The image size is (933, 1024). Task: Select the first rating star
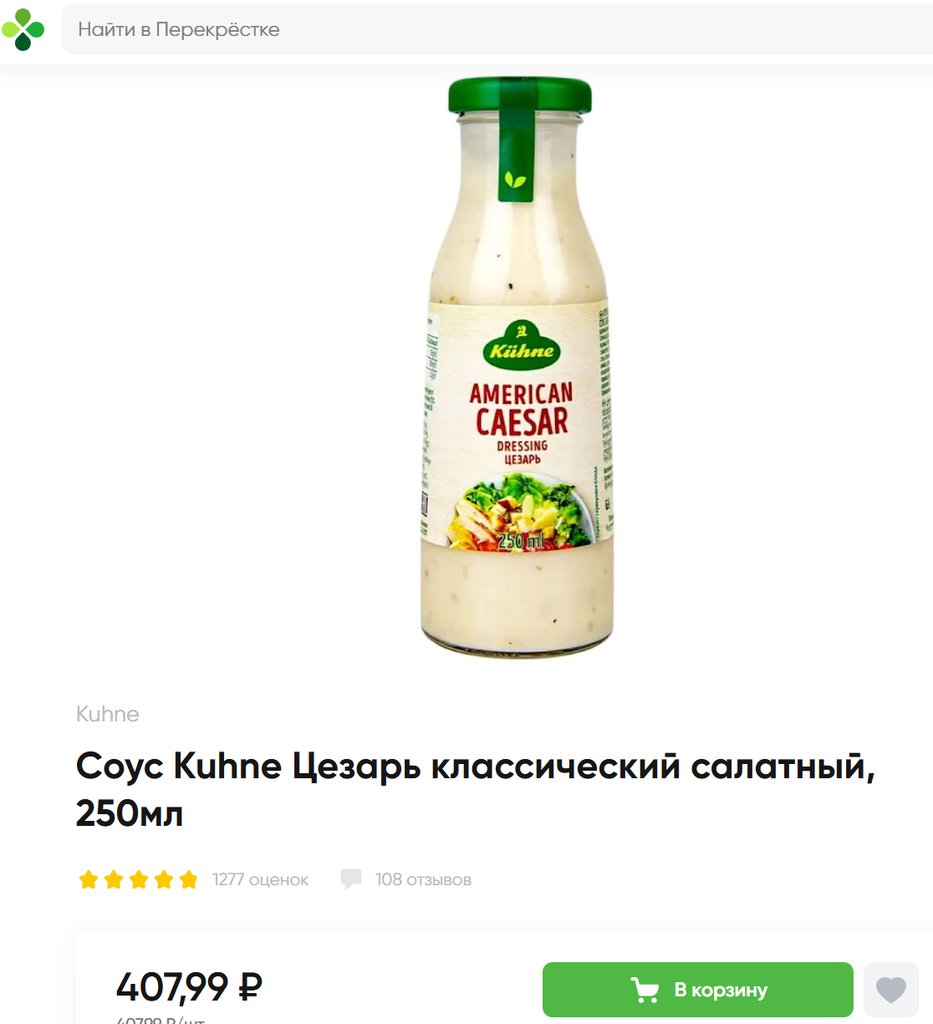[x=88, y=880]
